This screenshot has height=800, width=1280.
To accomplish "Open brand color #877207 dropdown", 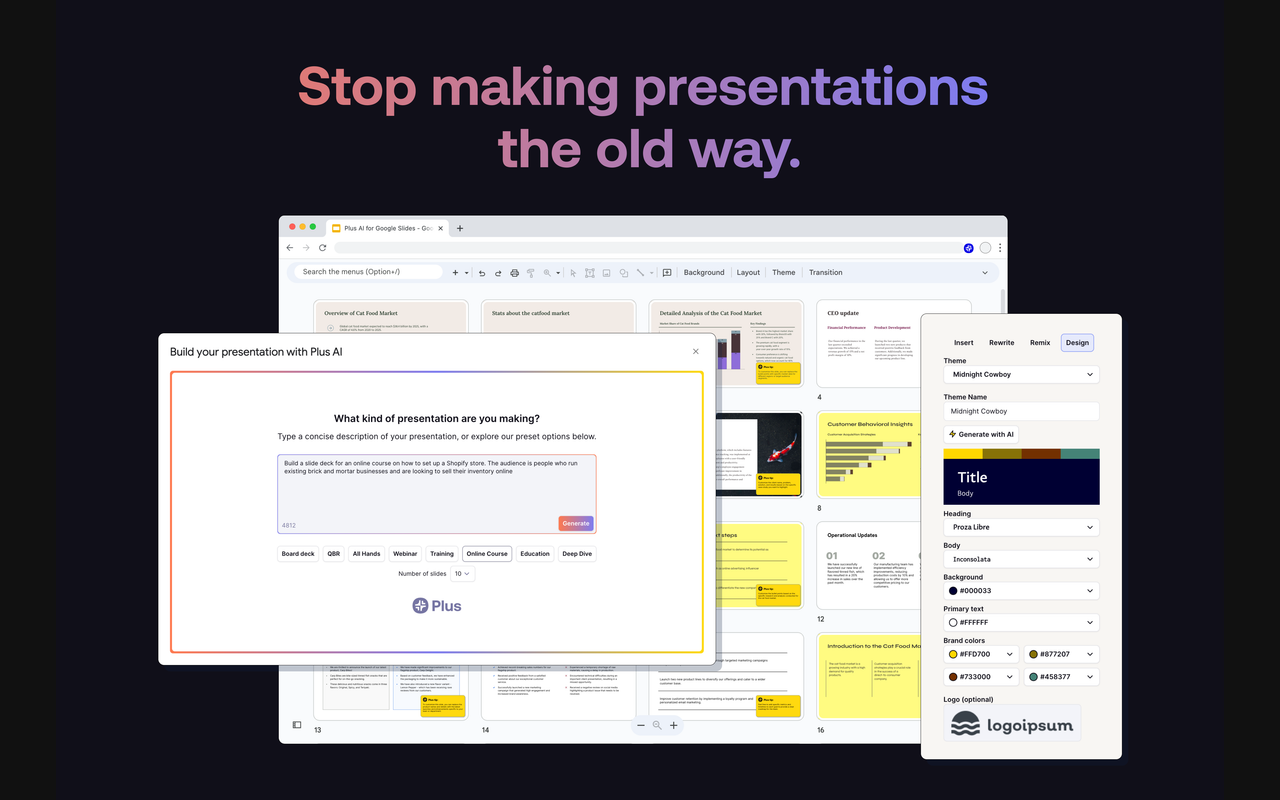I will tap(1062, 654).
